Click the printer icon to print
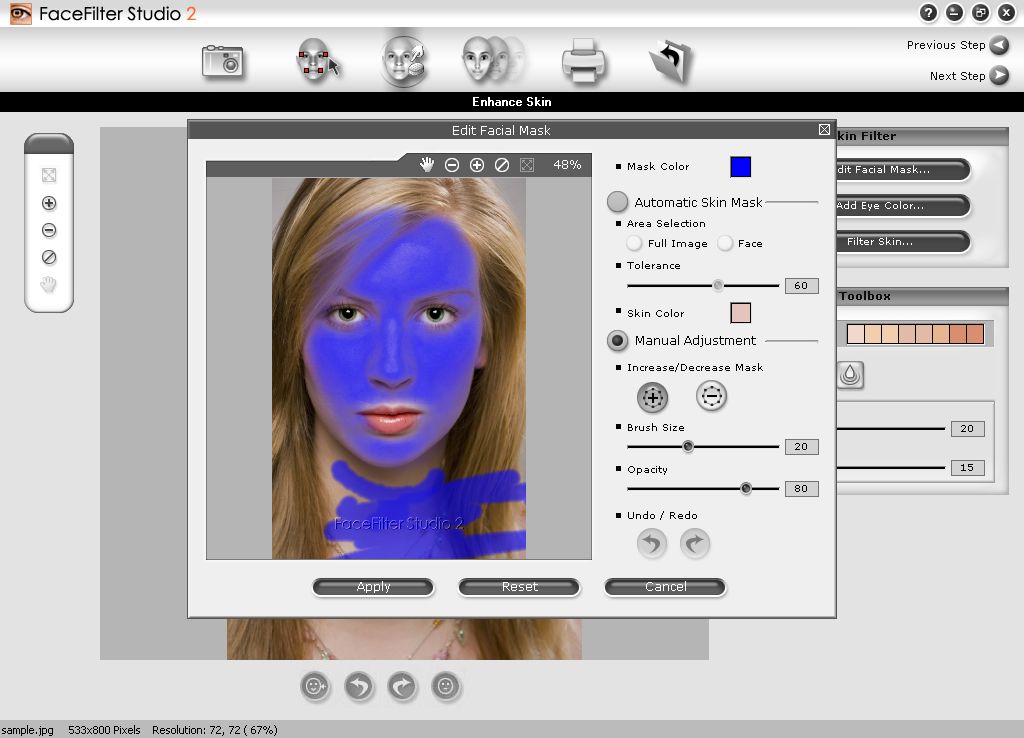Viewport: 1024px width, 738px height. [x=583, y=61]
